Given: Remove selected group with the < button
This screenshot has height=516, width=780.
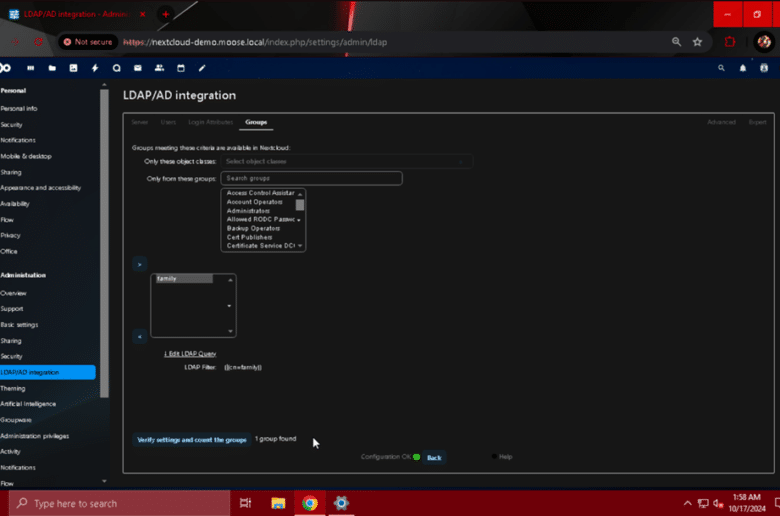Looking at the screenshot, I should pyautogui.click(x=139, y=337).
